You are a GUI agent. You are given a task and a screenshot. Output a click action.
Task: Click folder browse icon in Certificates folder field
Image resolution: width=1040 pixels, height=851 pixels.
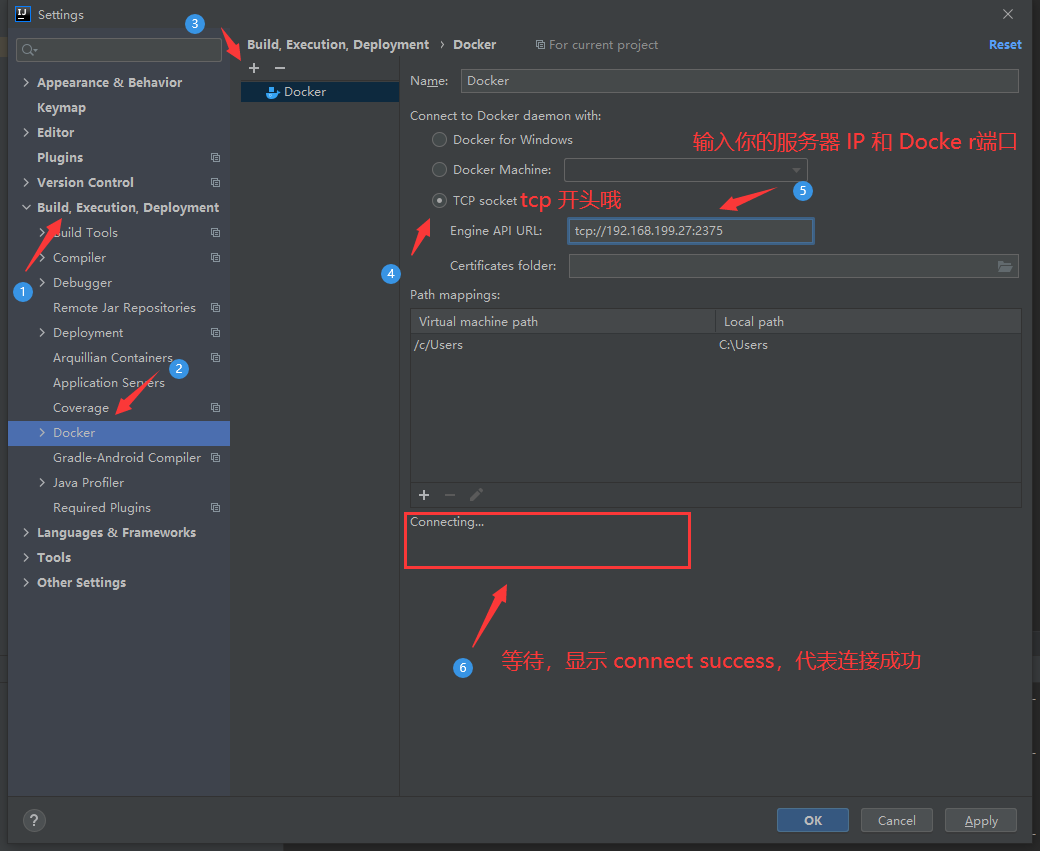(x=1005, y=266)
